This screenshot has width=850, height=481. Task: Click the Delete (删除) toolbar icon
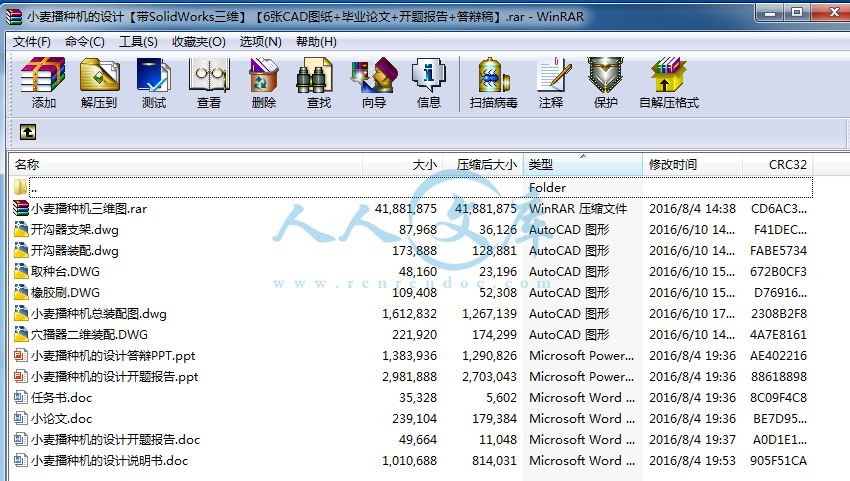[x=263, y=76]
